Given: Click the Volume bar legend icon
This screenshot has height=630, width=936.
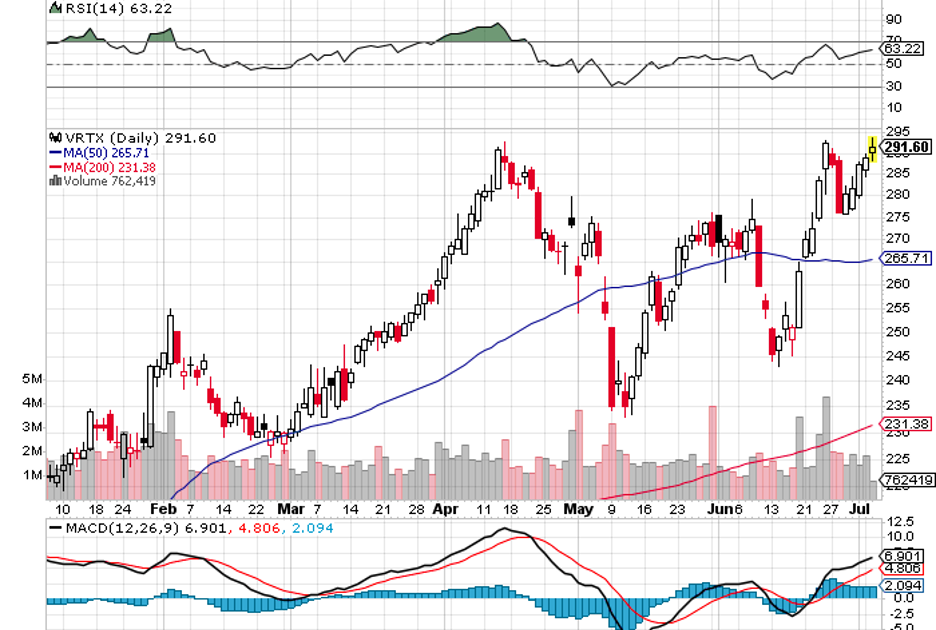Looking at the screenshot, I should point(56,181).
